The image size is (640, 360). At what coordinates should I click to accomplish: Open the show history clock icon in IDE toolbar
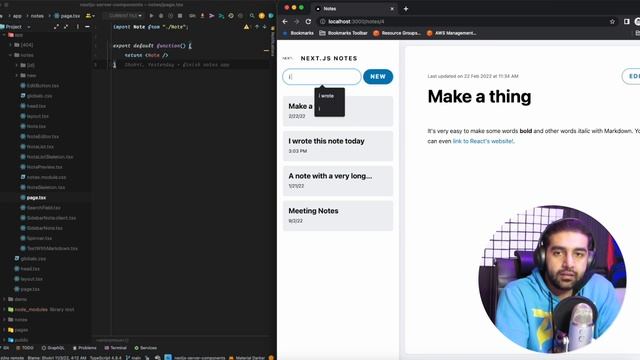tap(231, 16)
